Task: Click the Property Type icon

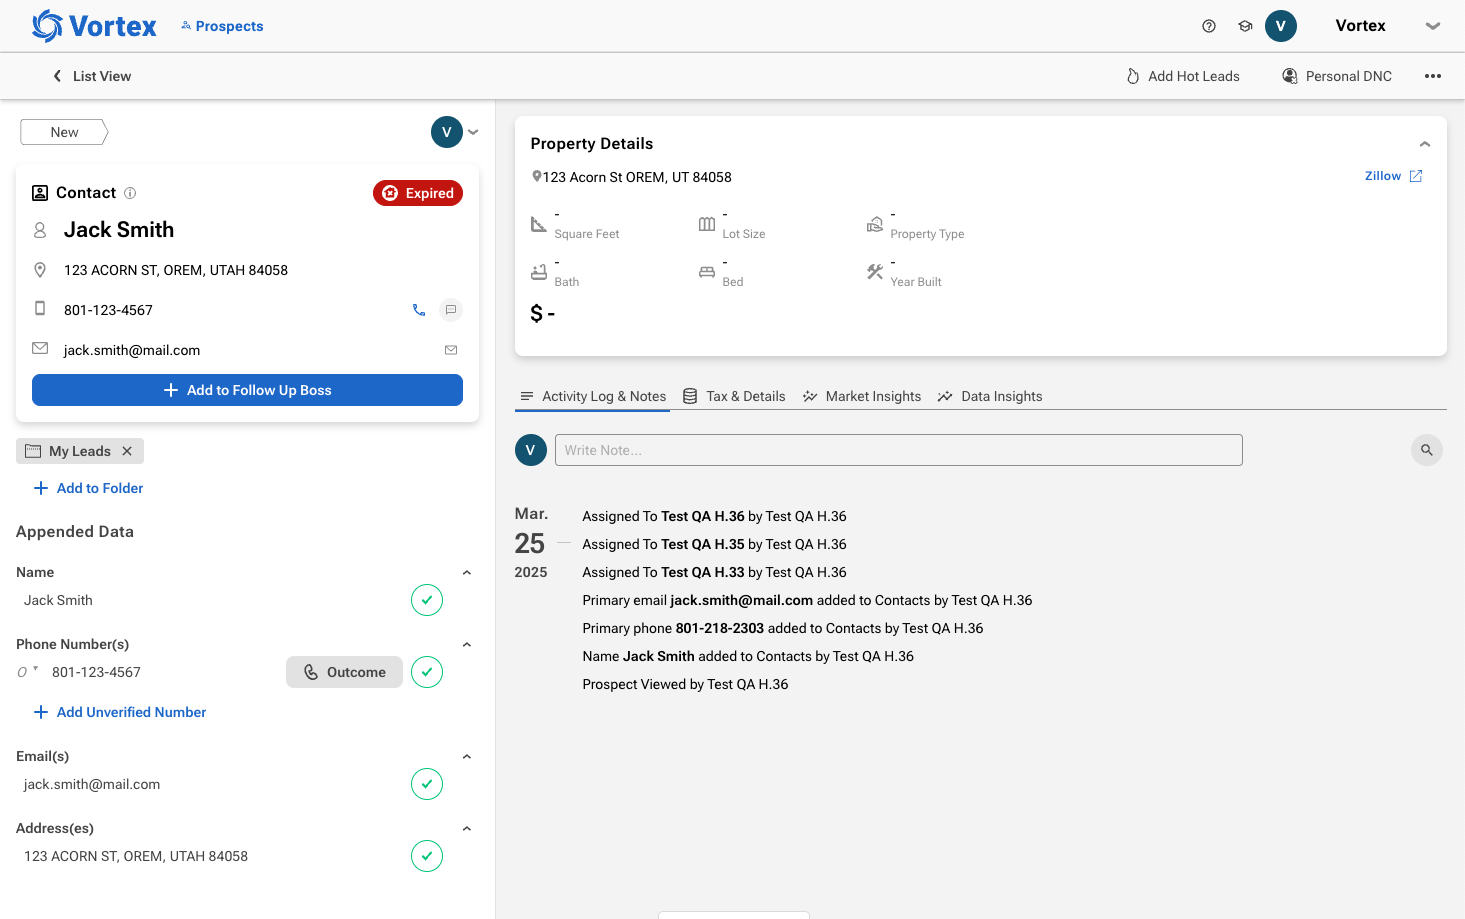Action: (874, 224)
